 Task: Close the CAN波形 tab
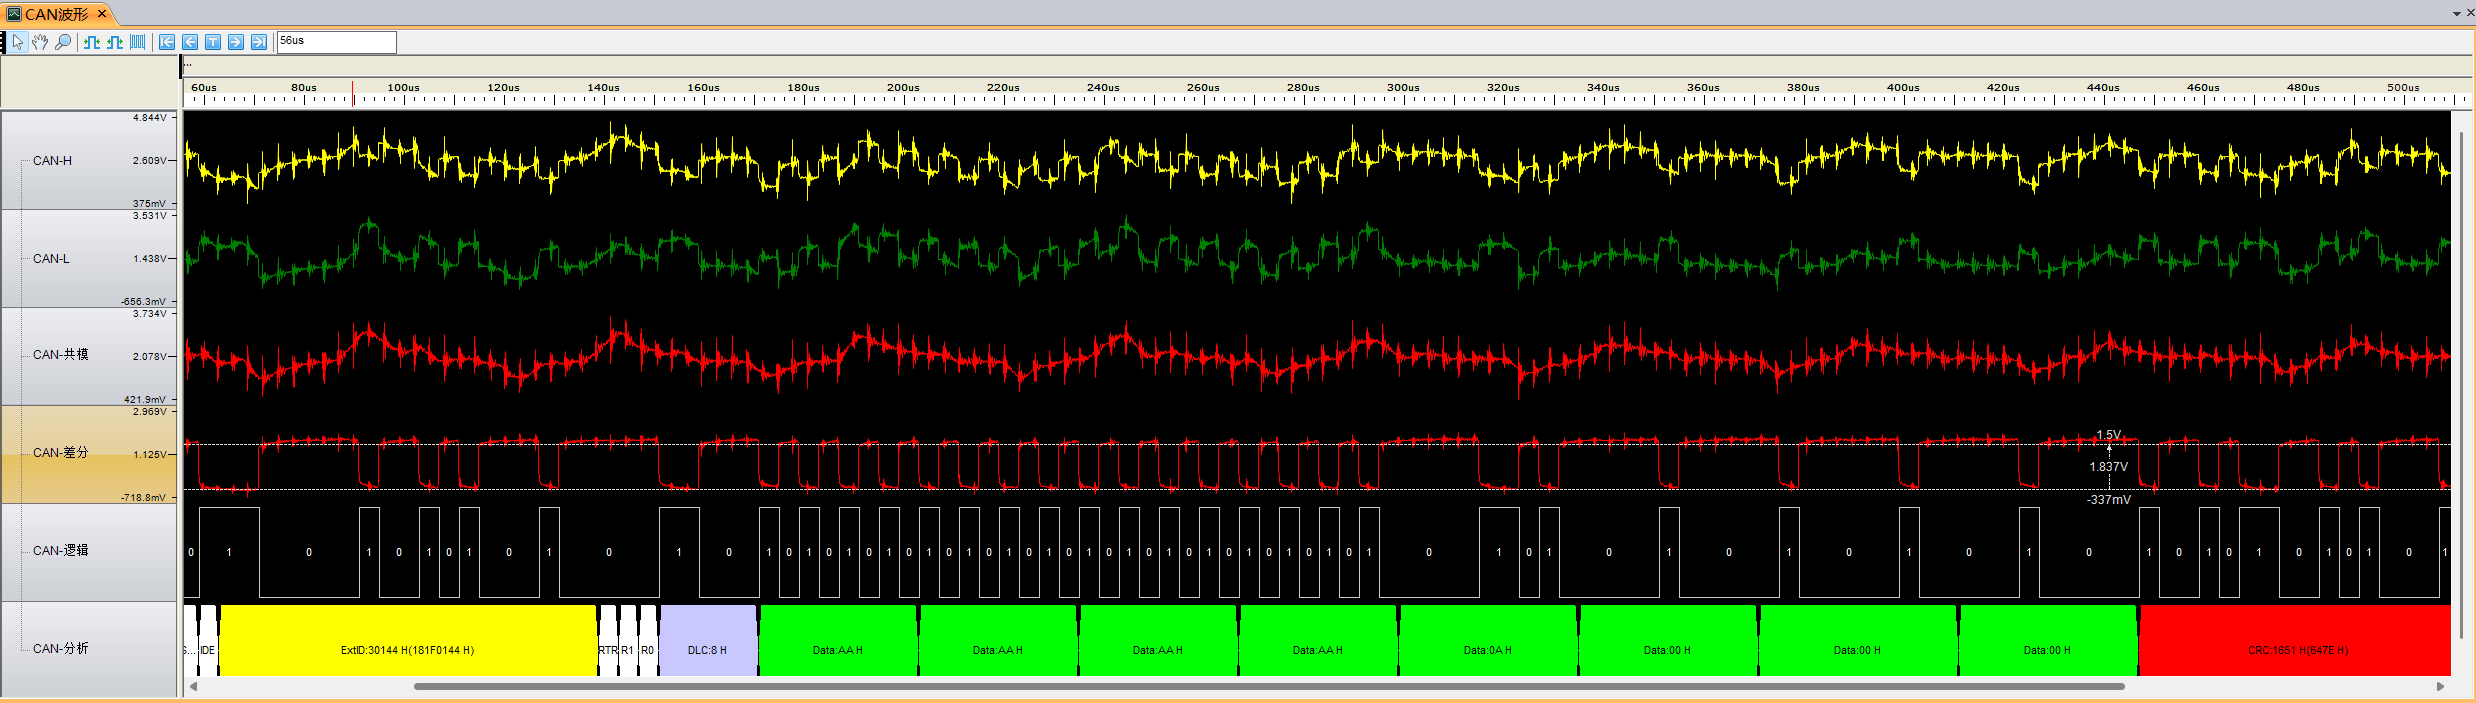(102, 14)
